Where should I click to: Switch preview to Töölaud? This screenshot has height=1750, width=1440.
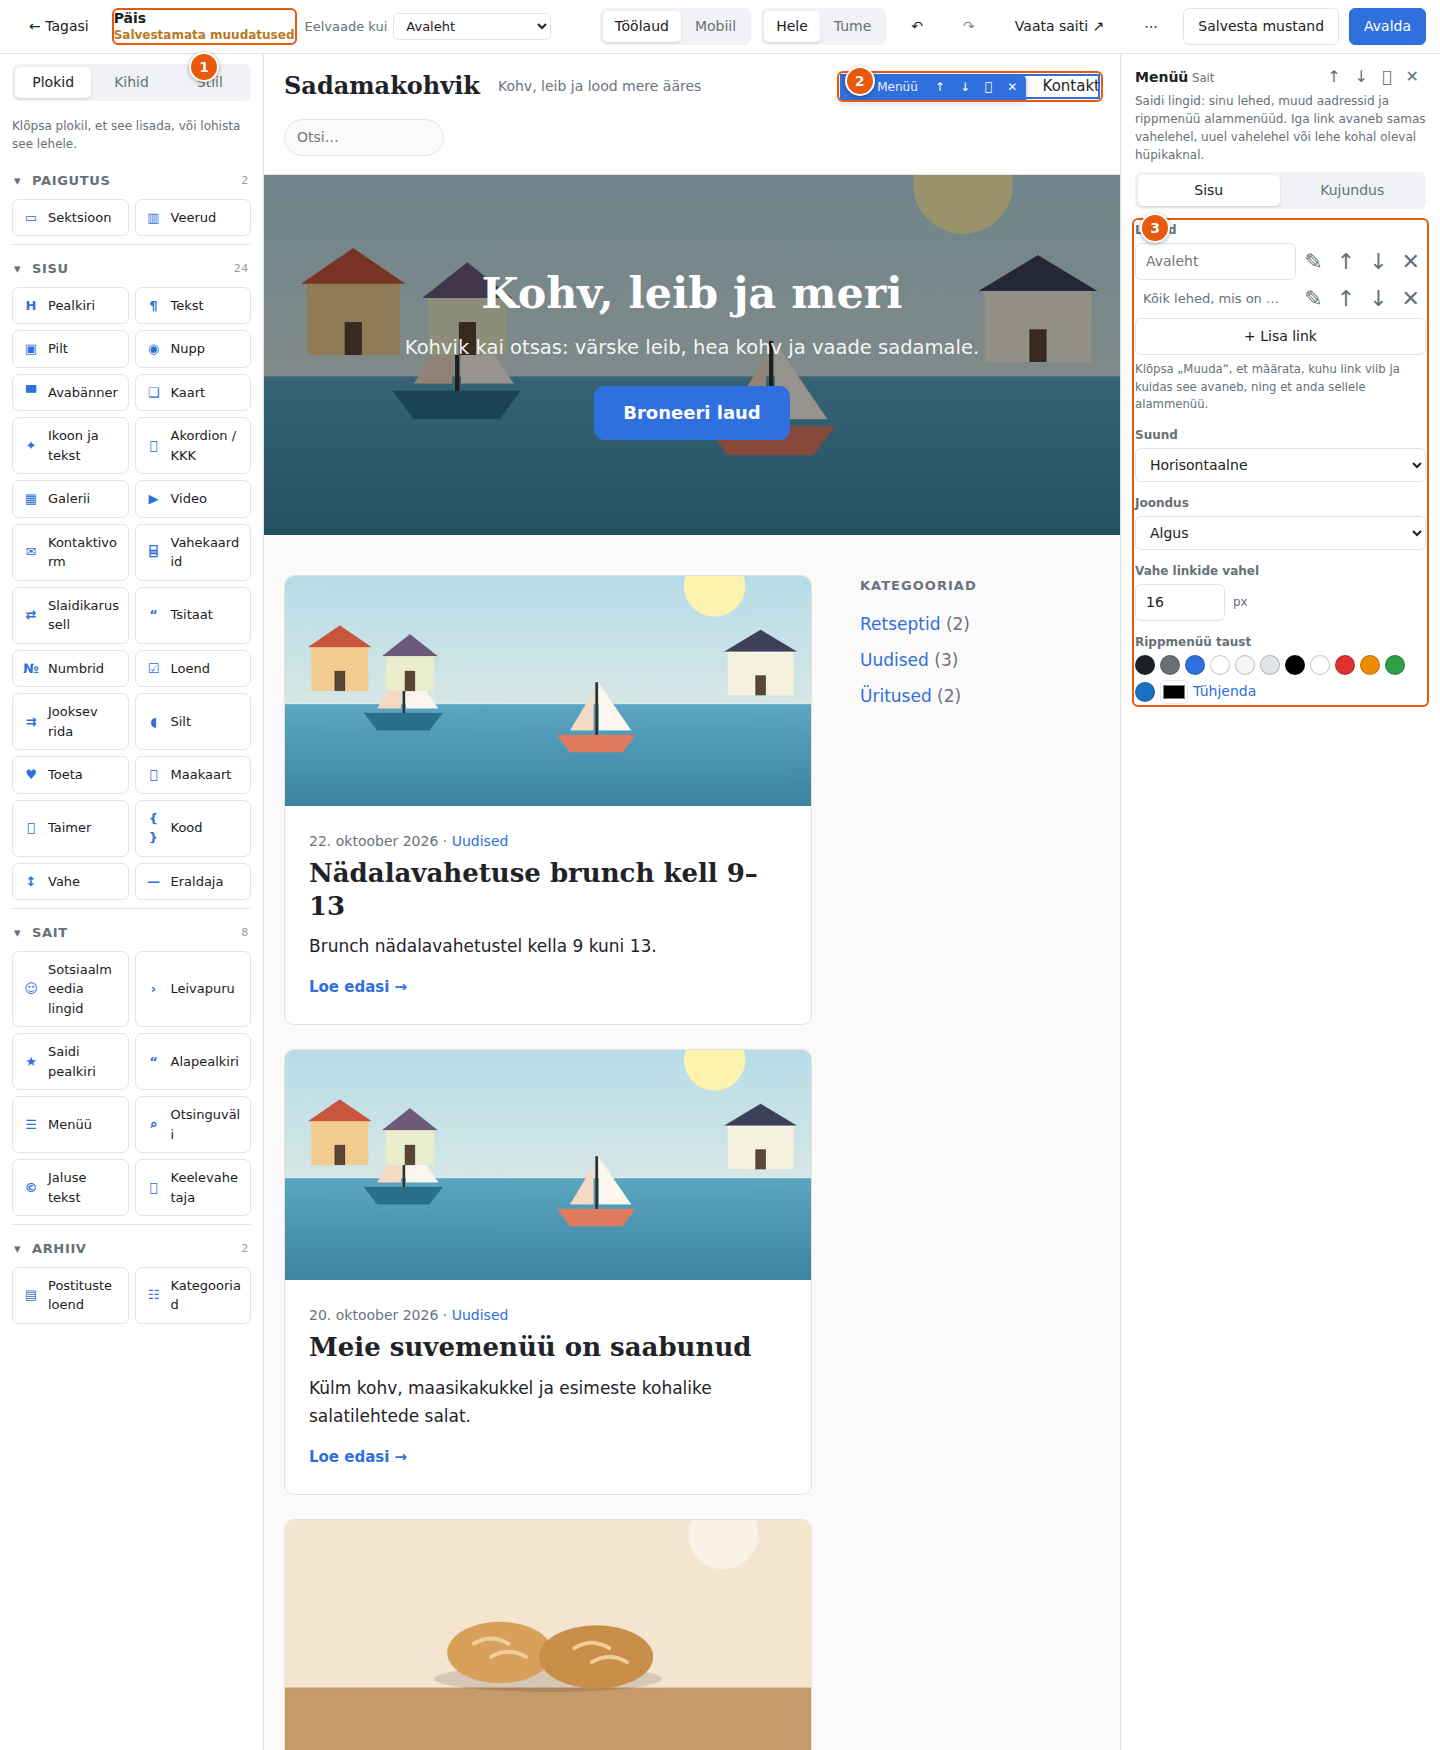[x=642, y=26]
